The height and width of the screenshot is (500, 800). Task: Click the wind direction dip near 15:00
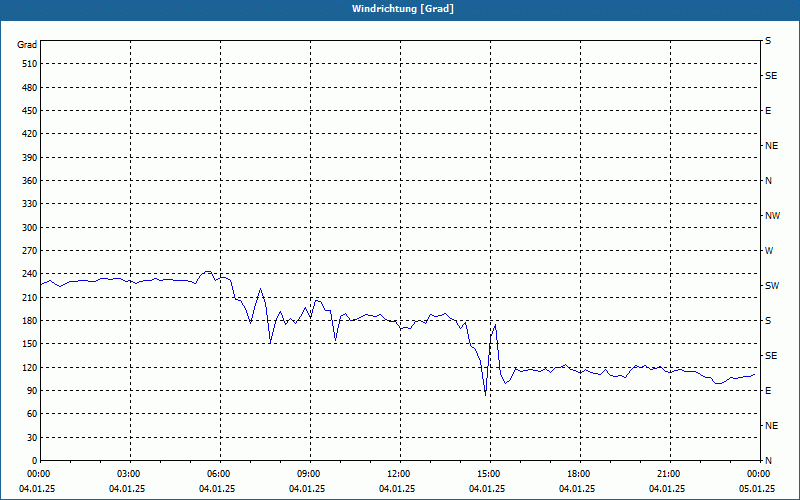point(485,394)
